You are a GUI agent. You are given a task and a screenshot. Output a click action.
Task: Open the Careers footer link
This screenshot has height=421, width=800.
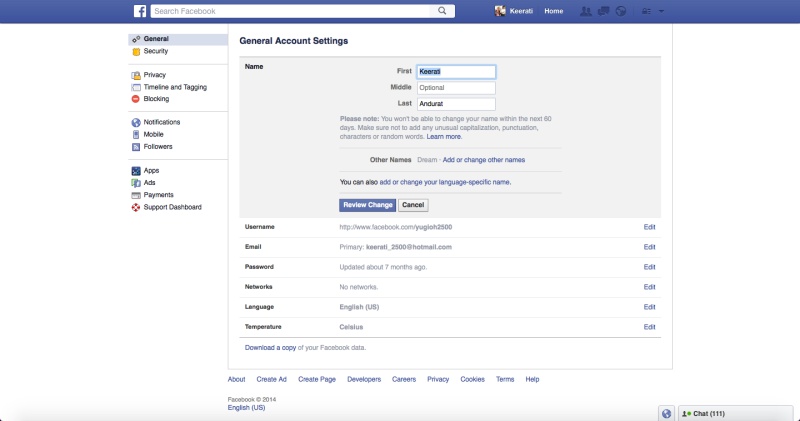pyautogui.click(x=404, y=379)
